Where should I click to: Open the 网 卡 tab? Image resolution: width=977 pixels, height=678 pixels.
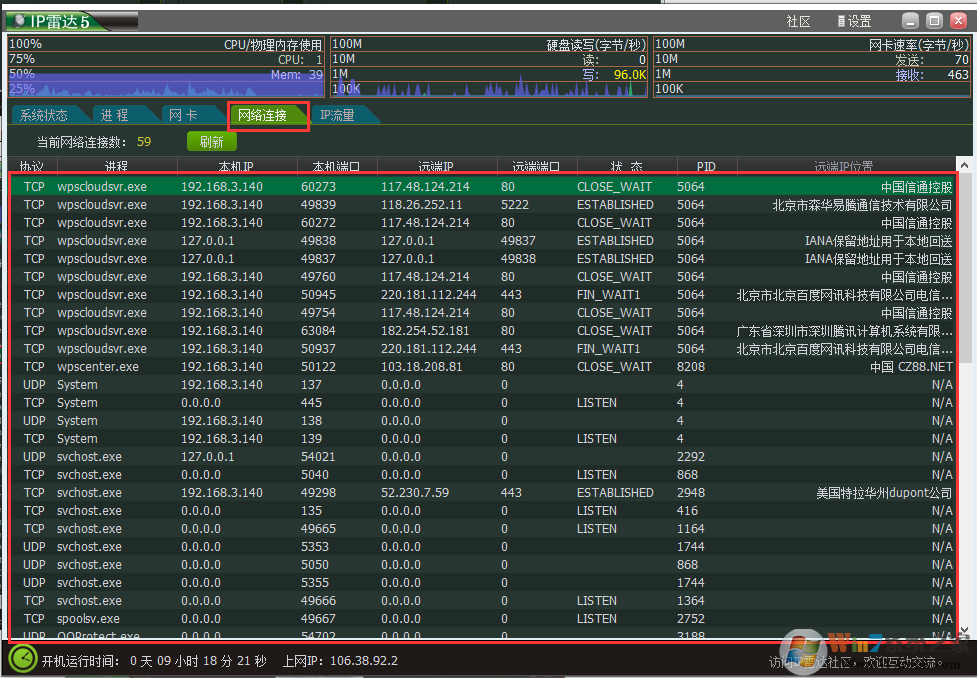[x=182, y=115]
